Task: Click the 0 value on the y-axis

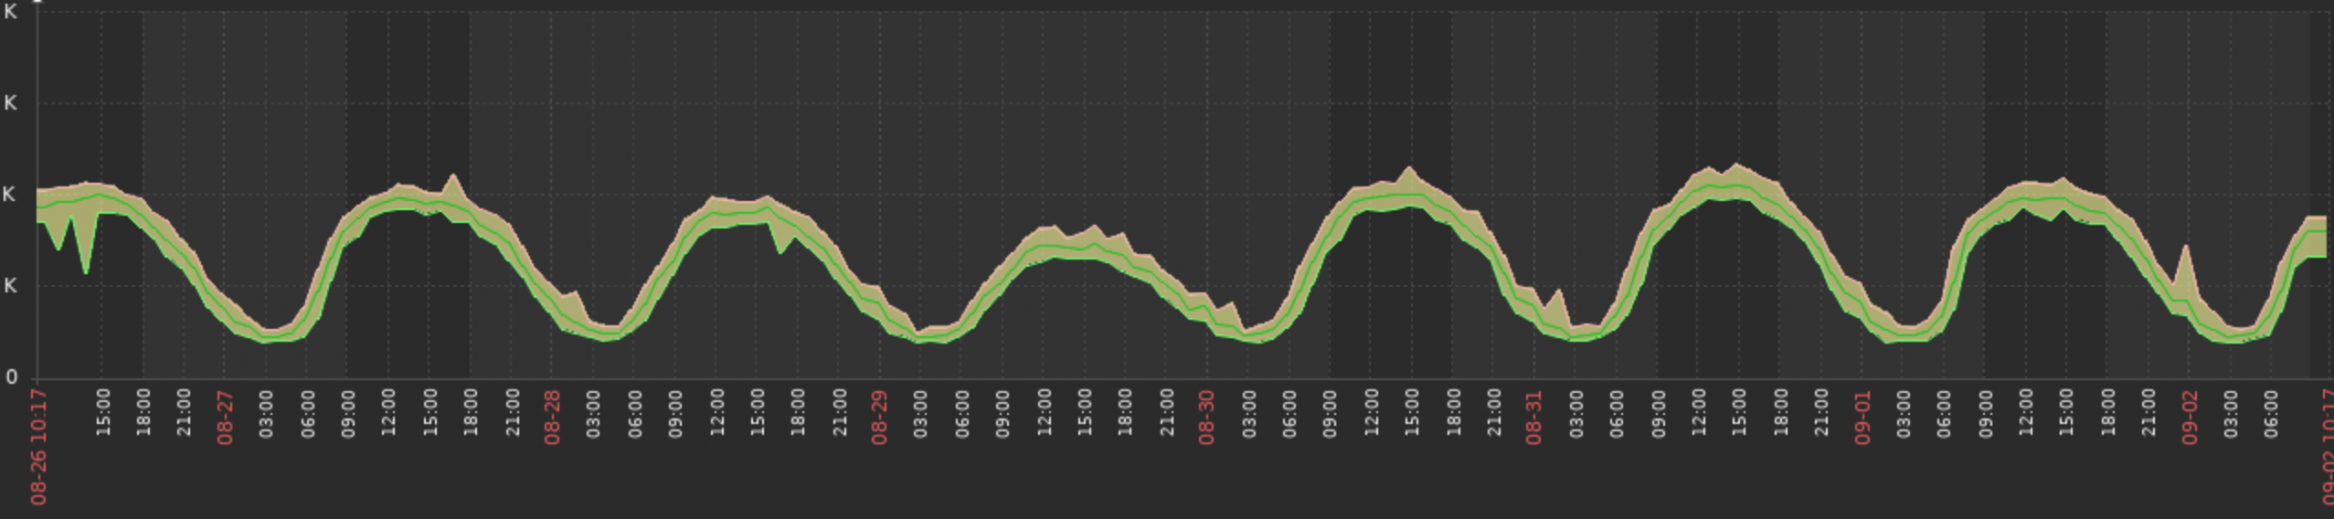Action: (x=11, y=377)
